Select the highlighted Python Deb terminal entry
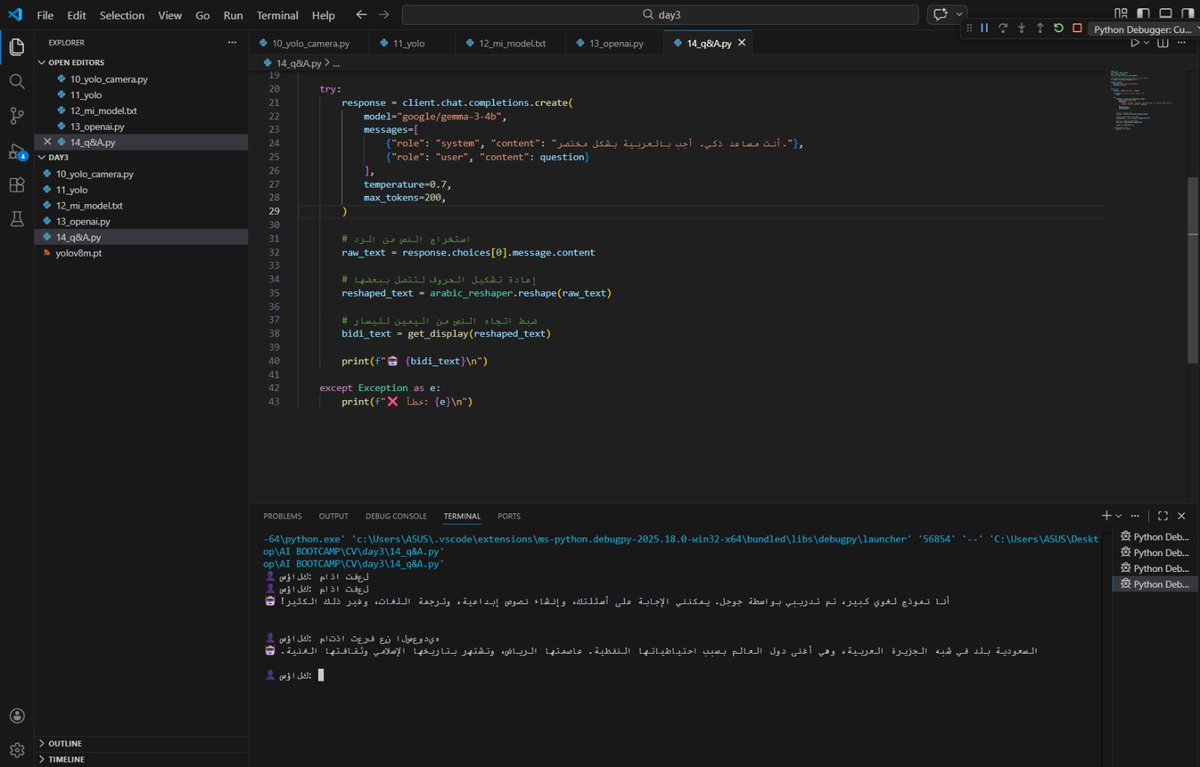The height and width of the screenshot is (767, 1200). 1156,584
